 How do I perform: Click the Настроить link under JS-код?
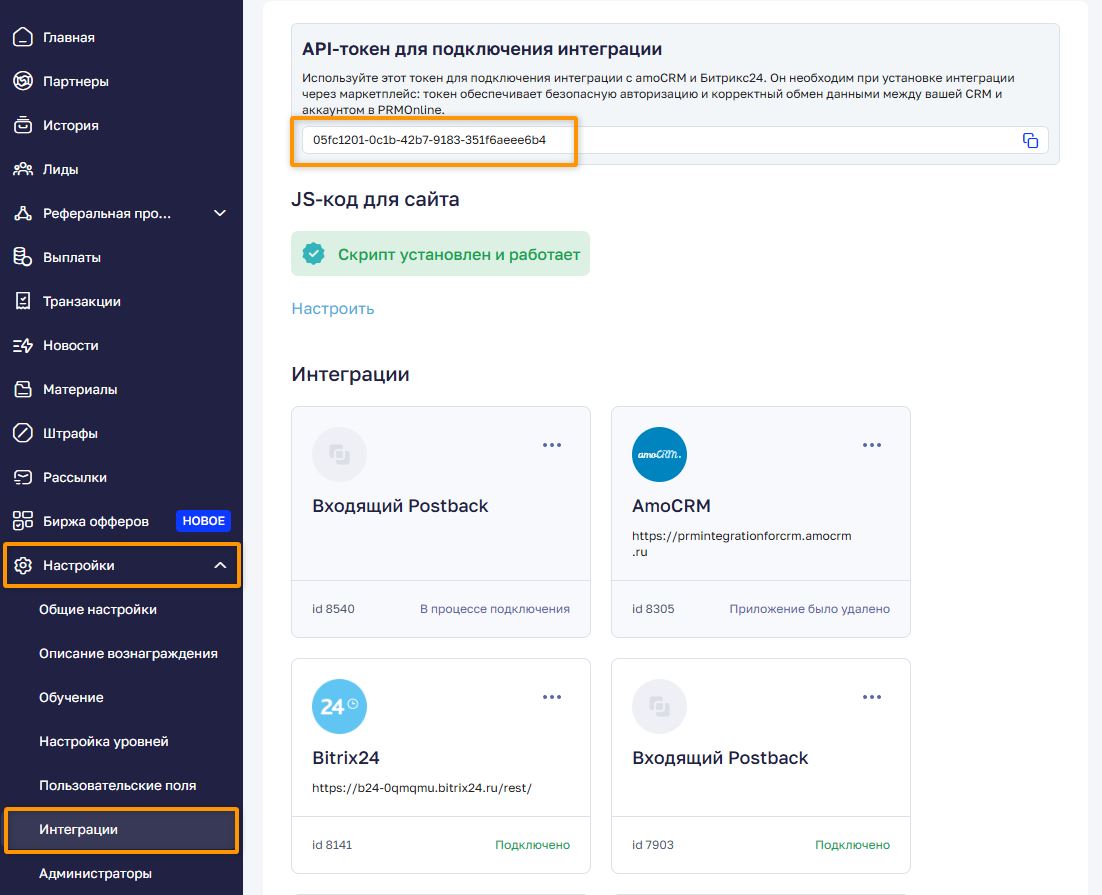coord(333,309)
